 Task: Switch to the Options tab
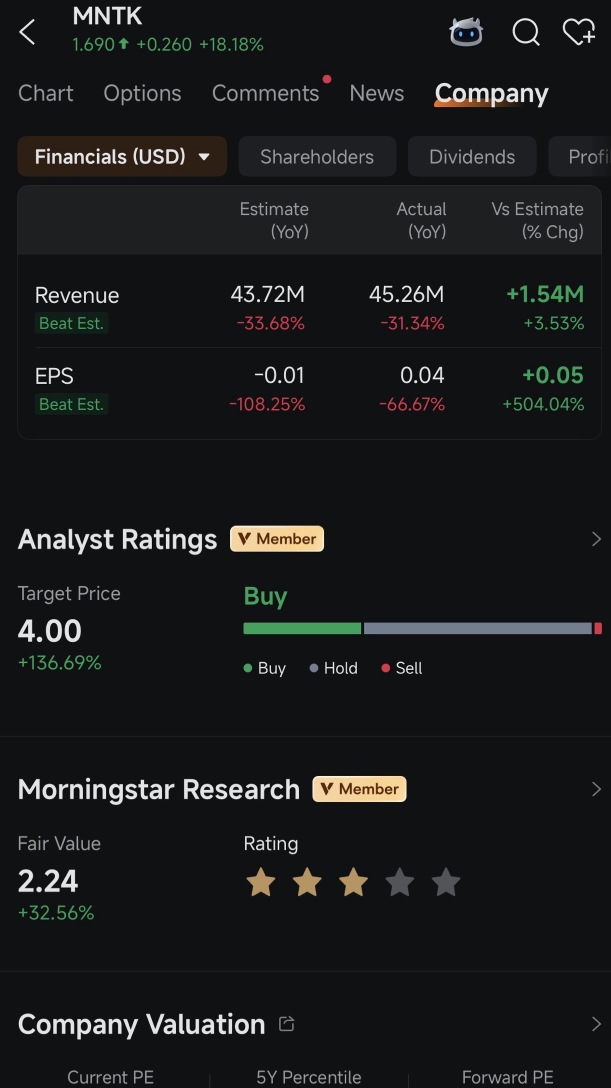pos(142,93)
